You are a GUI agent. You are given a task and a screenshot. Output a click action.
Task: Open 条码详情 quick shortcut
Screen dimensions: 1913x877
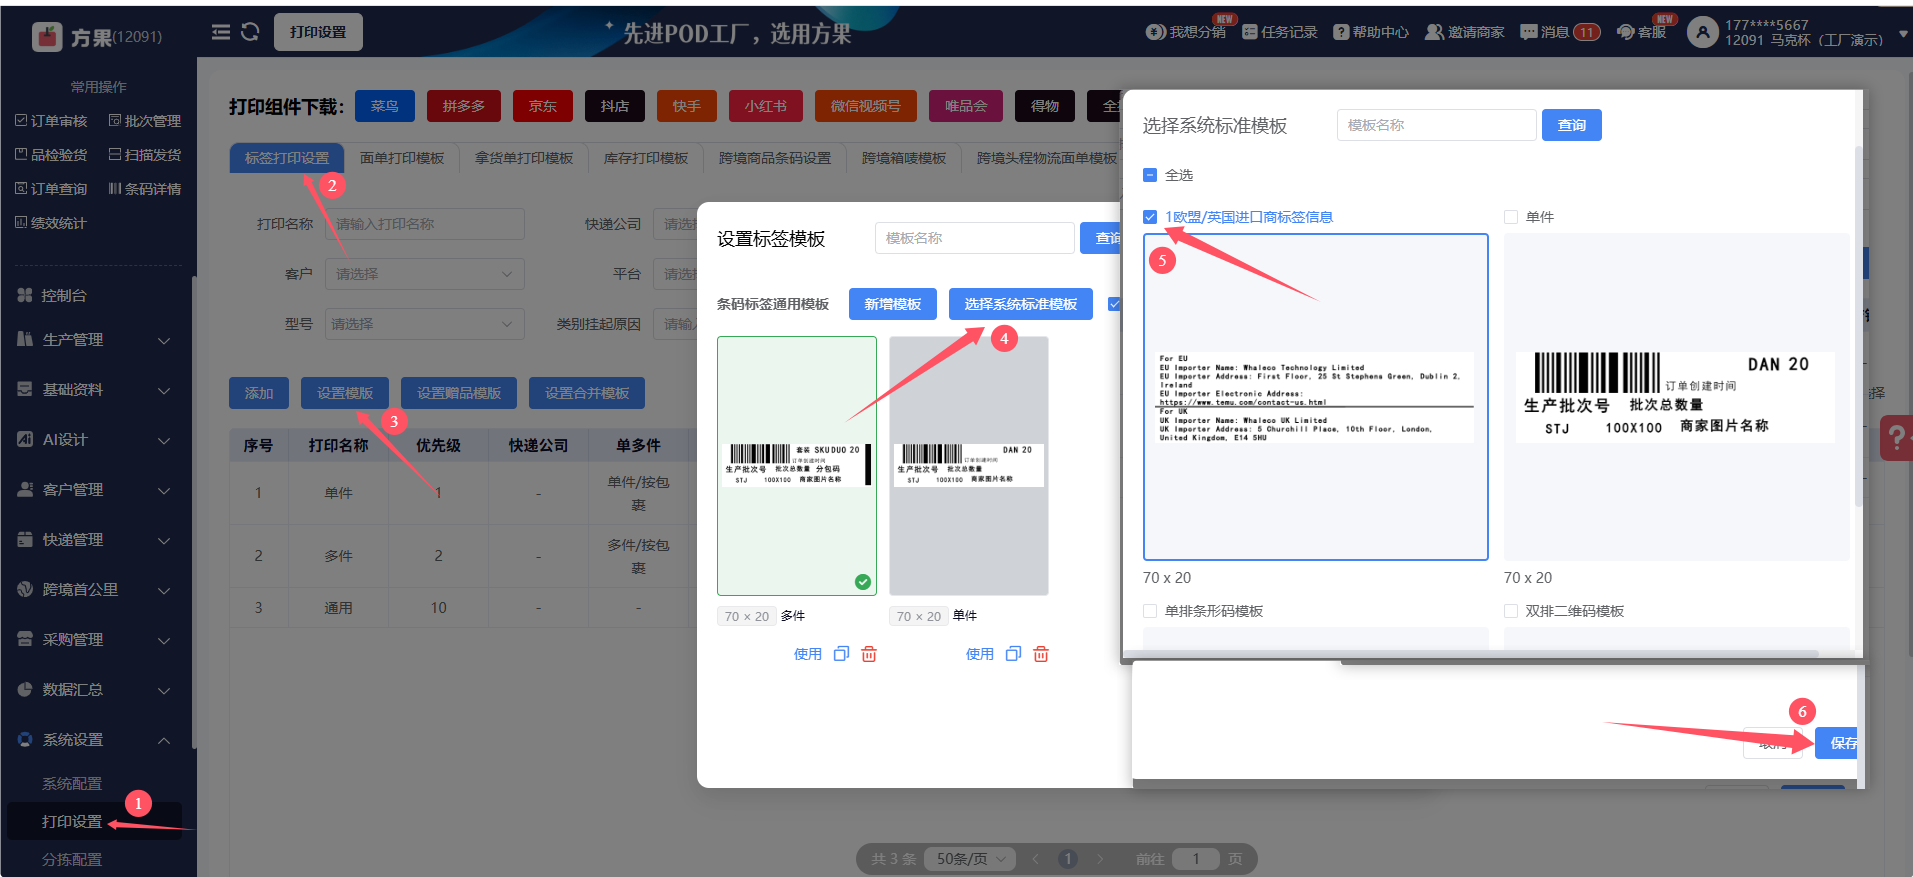(145, 189)
